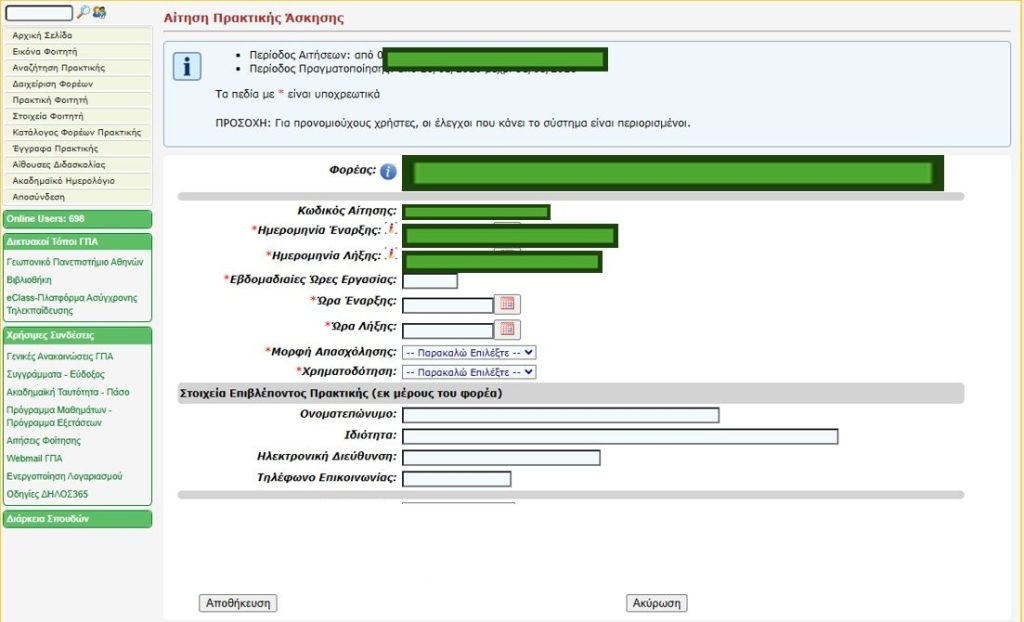Click the users icon beside search
Screen dimensions: 1024x622
100,12
